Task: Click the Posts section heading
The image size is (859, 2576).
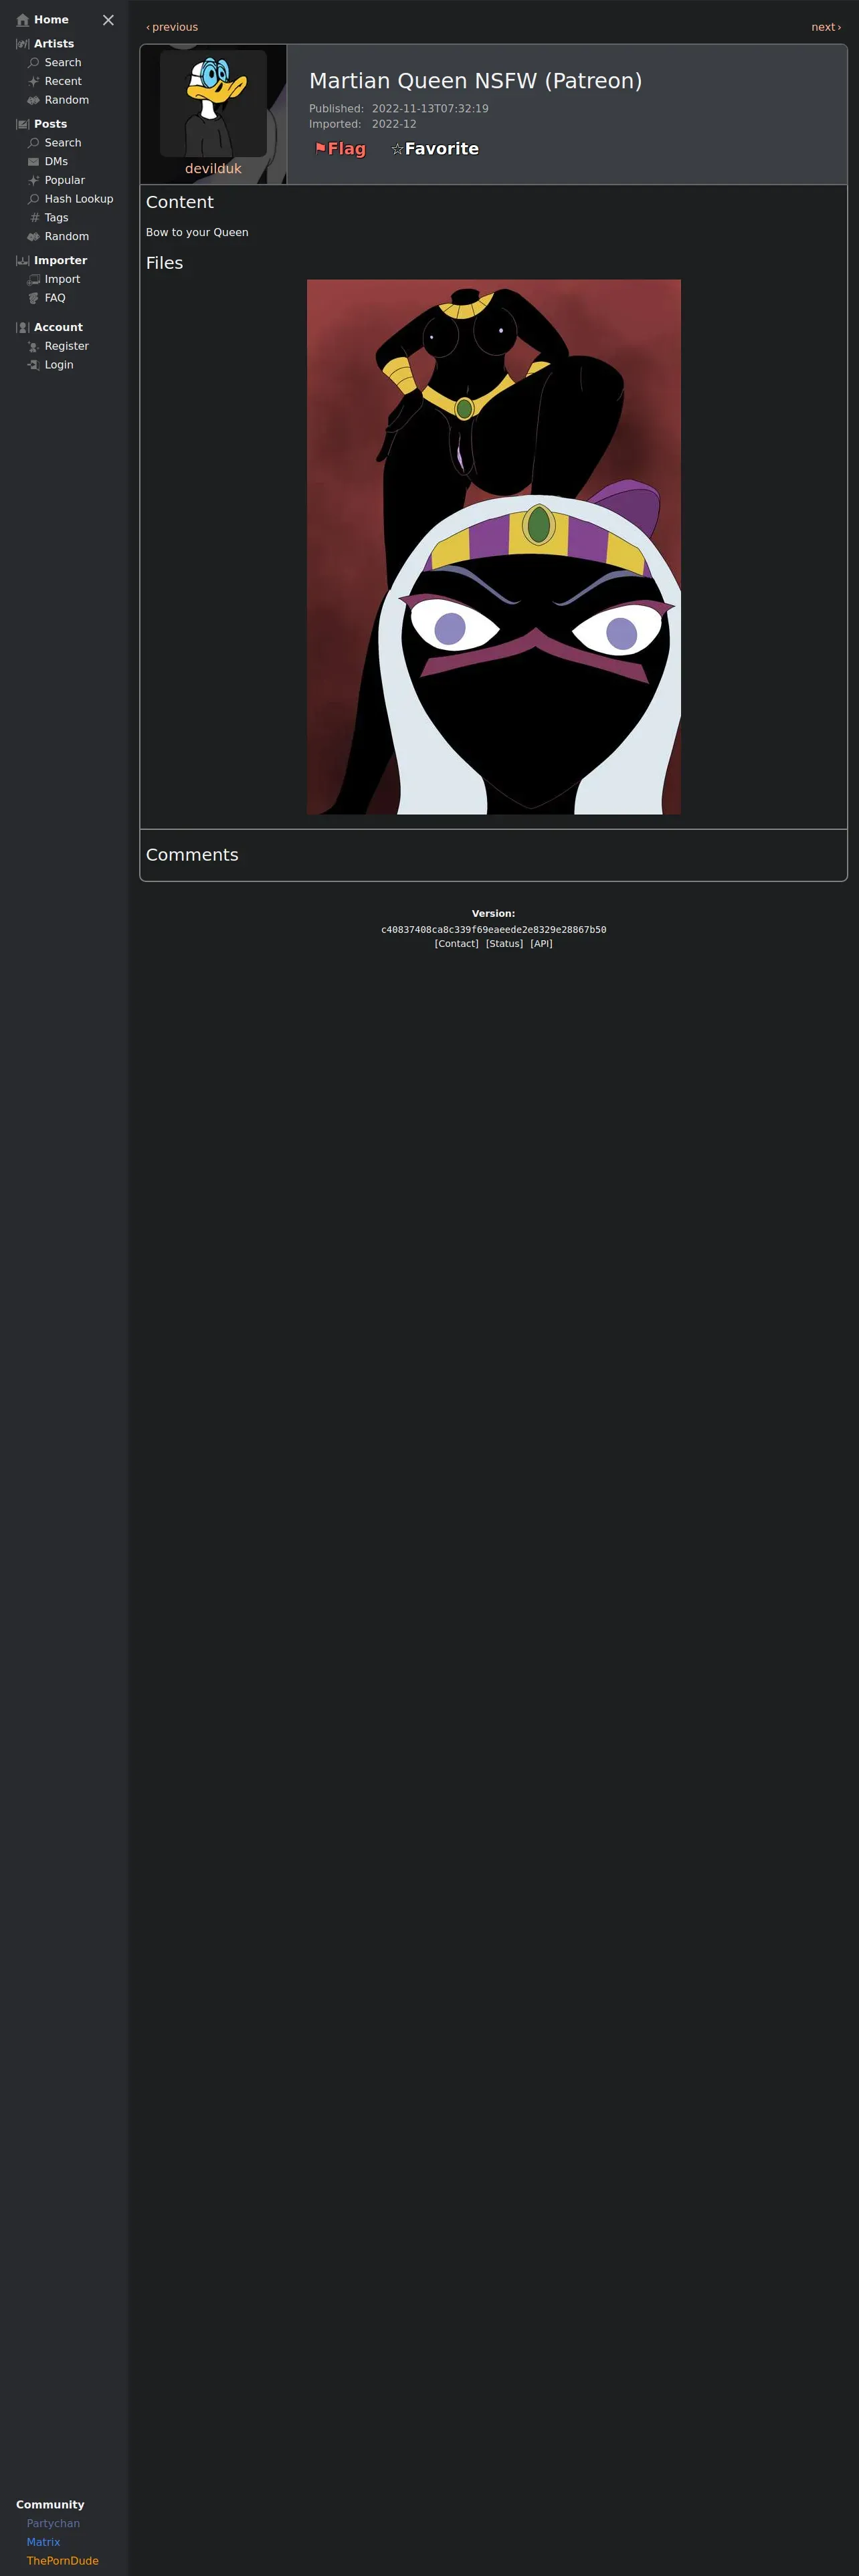Action: (50, 124)
